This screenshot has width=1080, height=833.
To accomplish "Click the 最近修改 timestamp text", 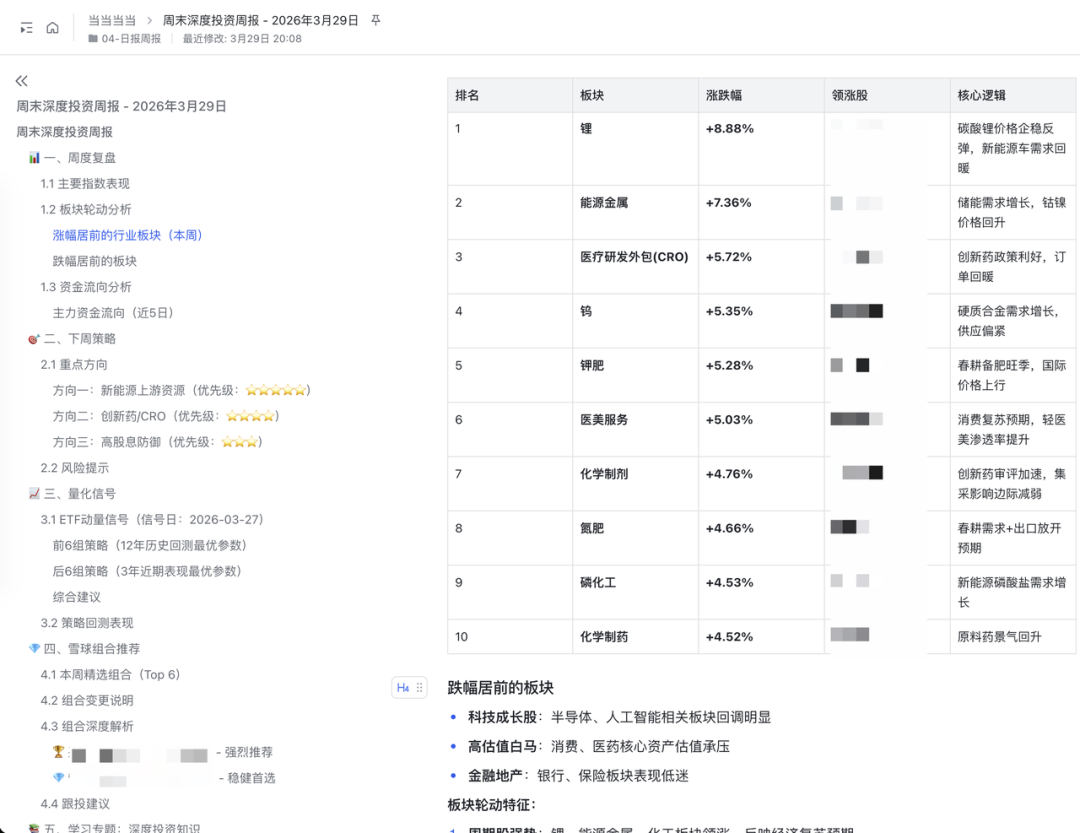I will click(x=242, y=39).
